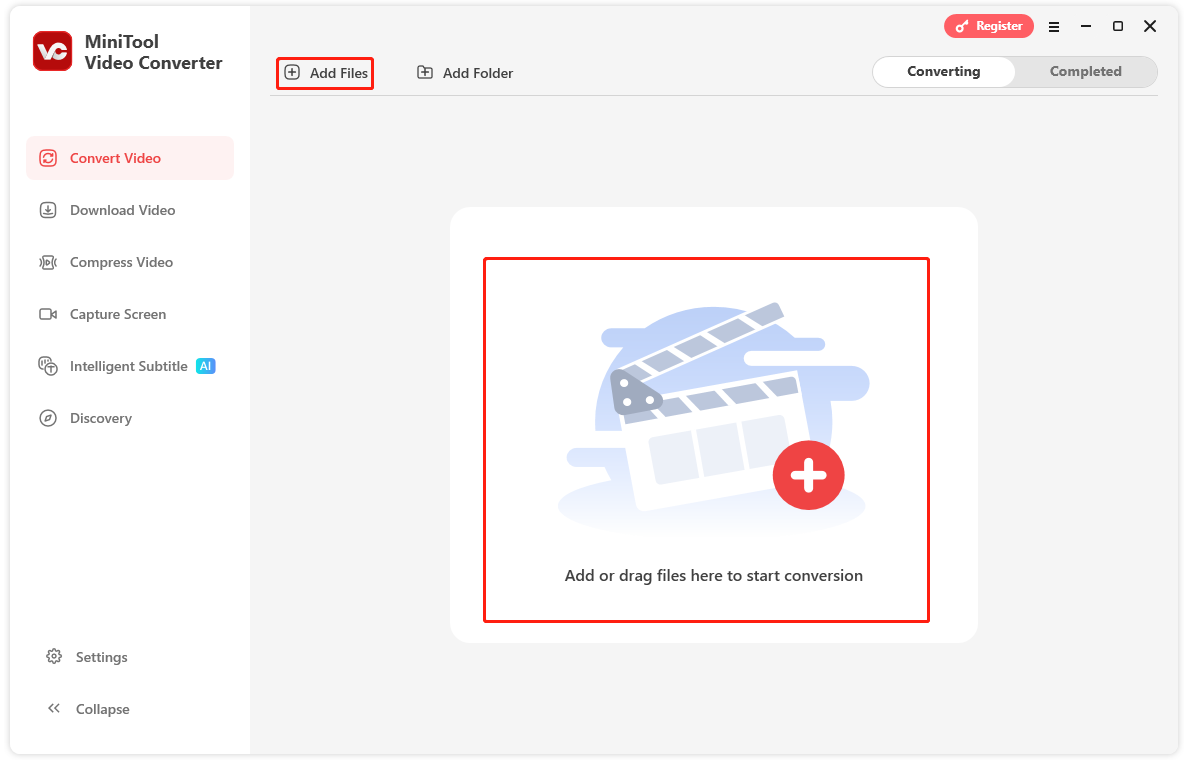
Task: Open the Settings gear
Action: (x=54, y=657)
